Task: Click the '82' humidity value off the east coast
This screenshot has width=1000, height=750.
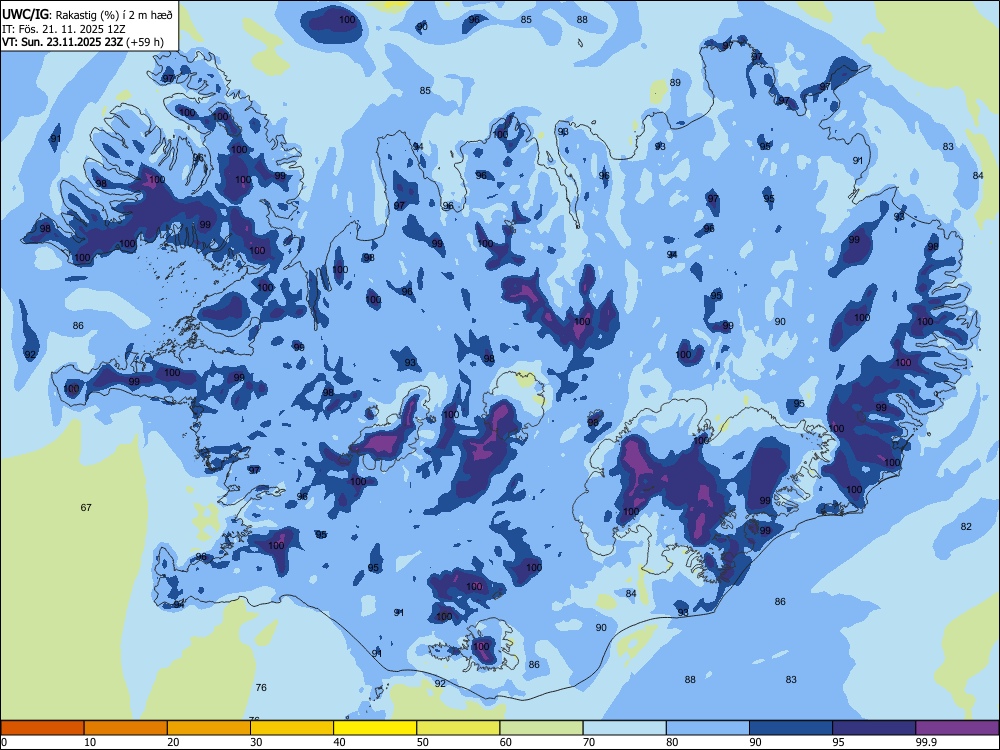Action: click(966, 526)
